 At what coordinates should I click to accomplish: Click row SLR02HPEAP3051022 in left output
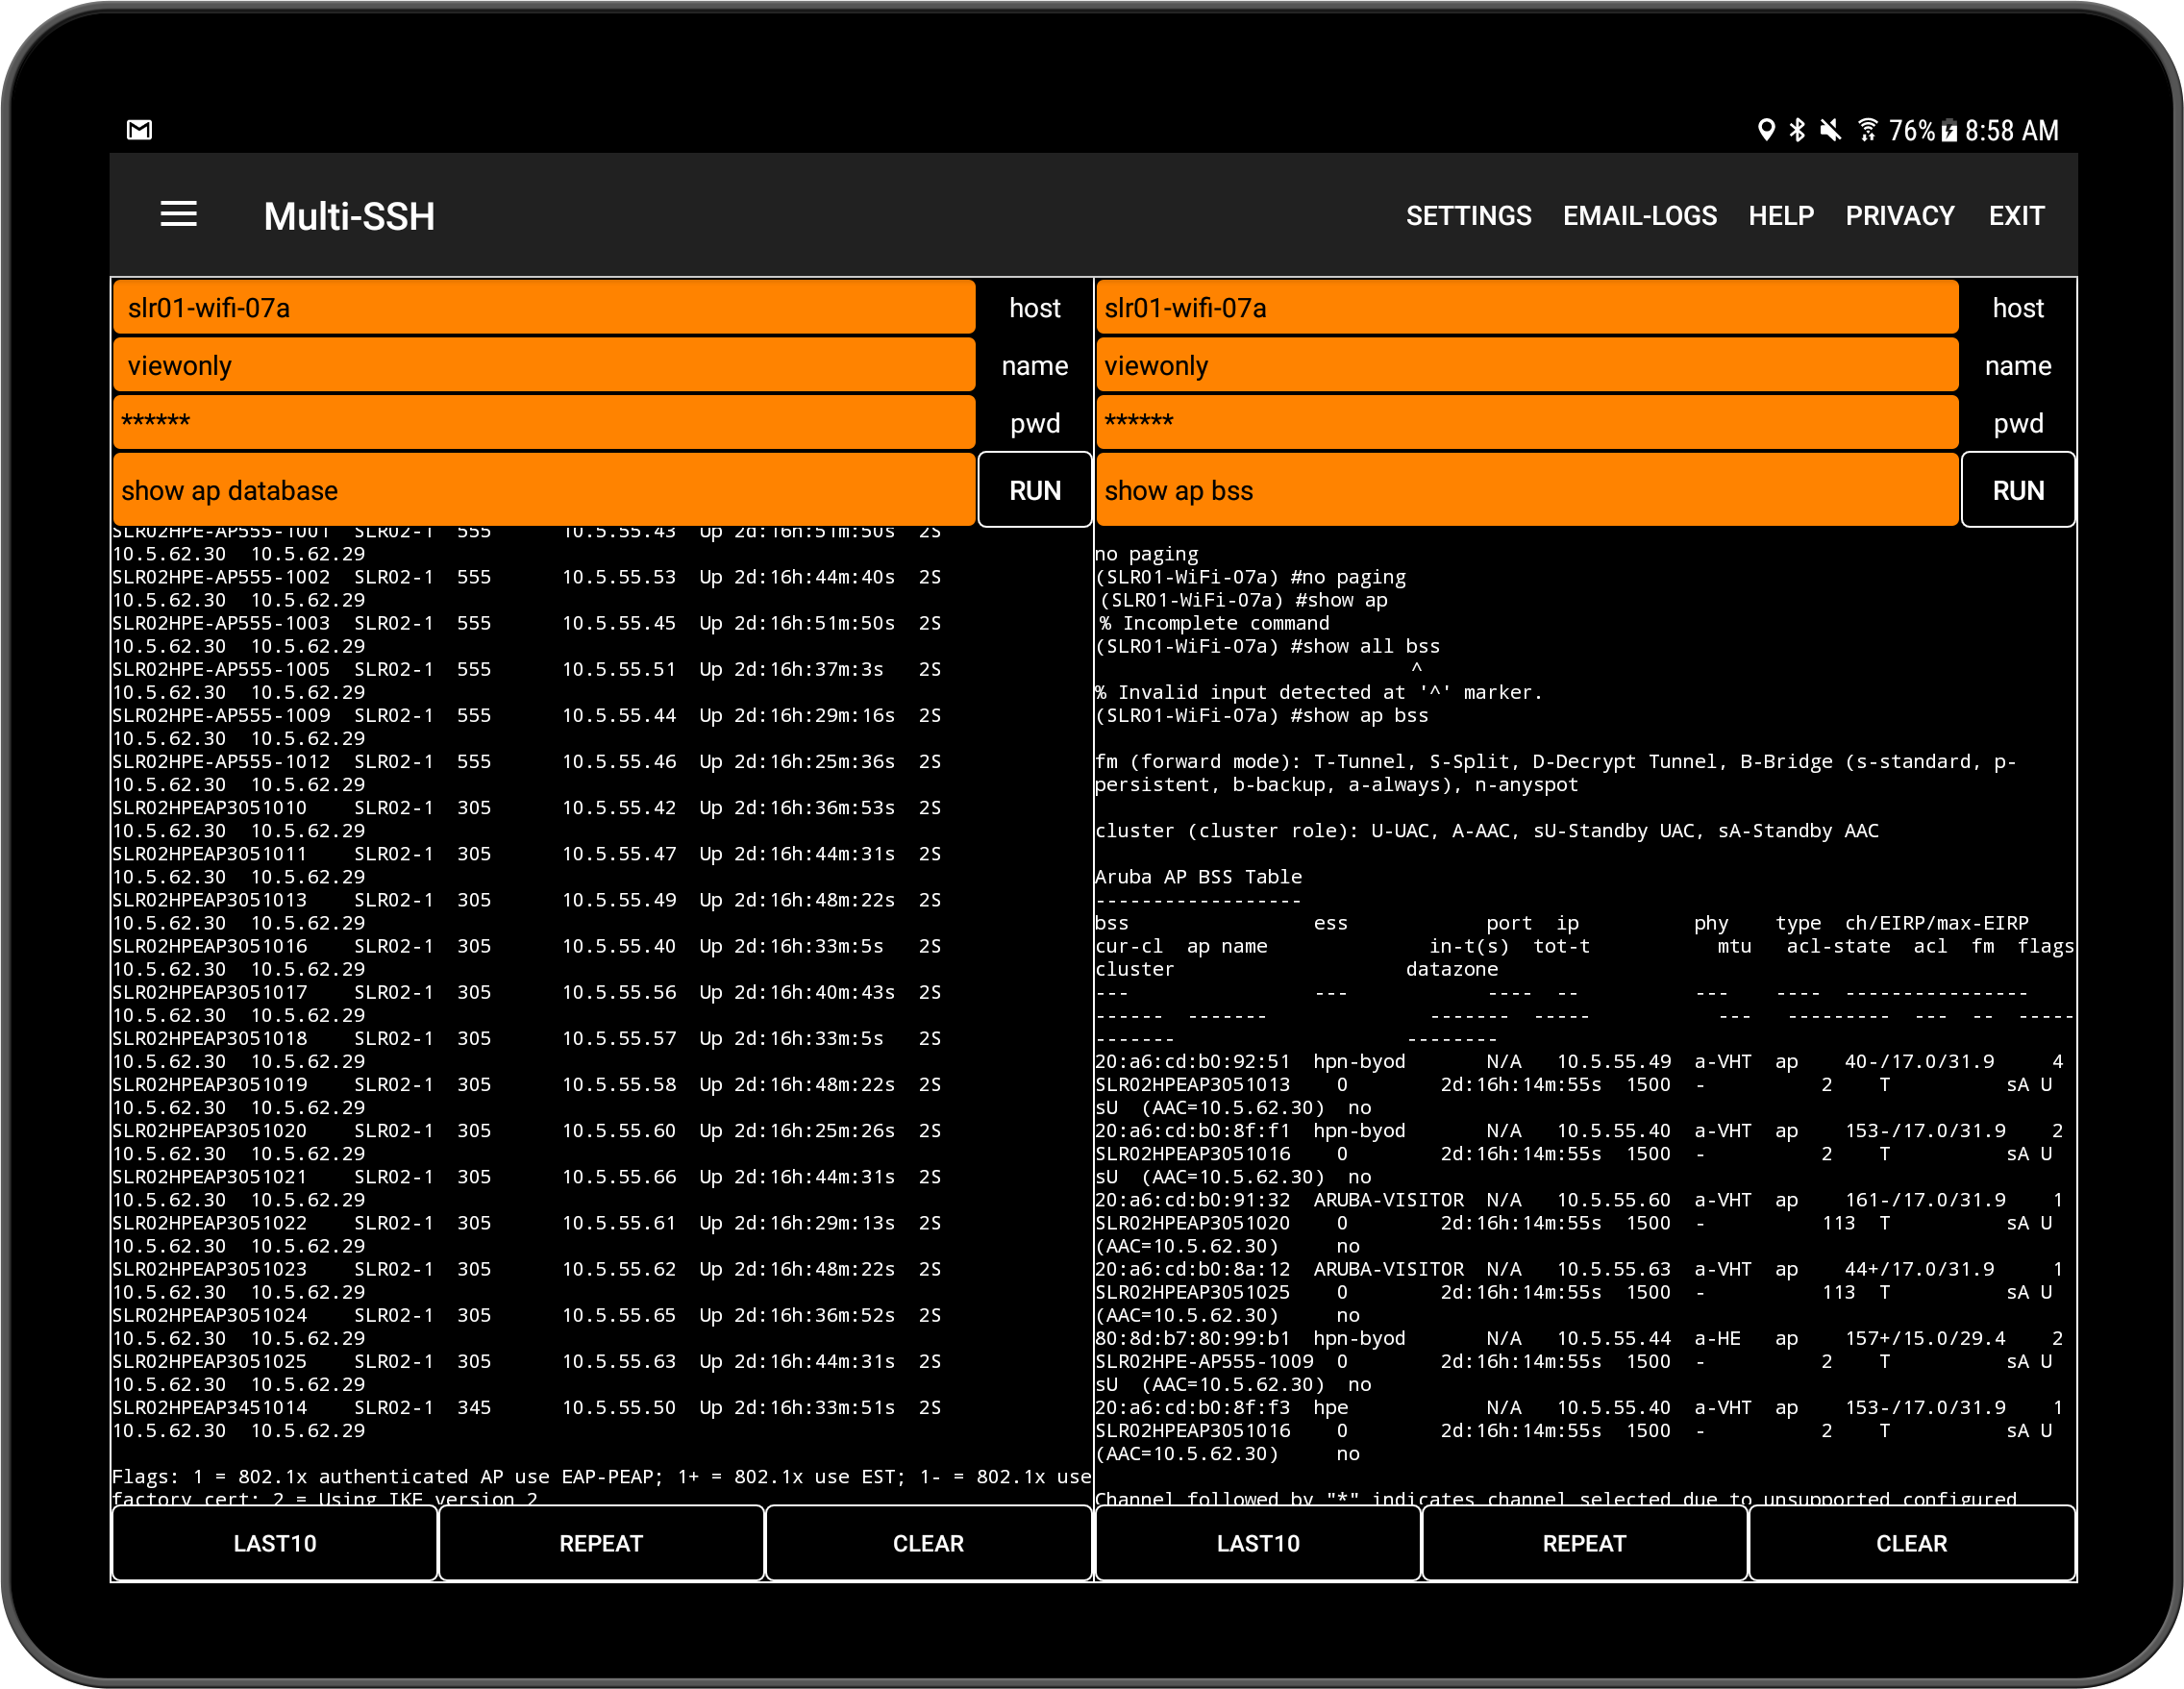tap(526, 1222)
